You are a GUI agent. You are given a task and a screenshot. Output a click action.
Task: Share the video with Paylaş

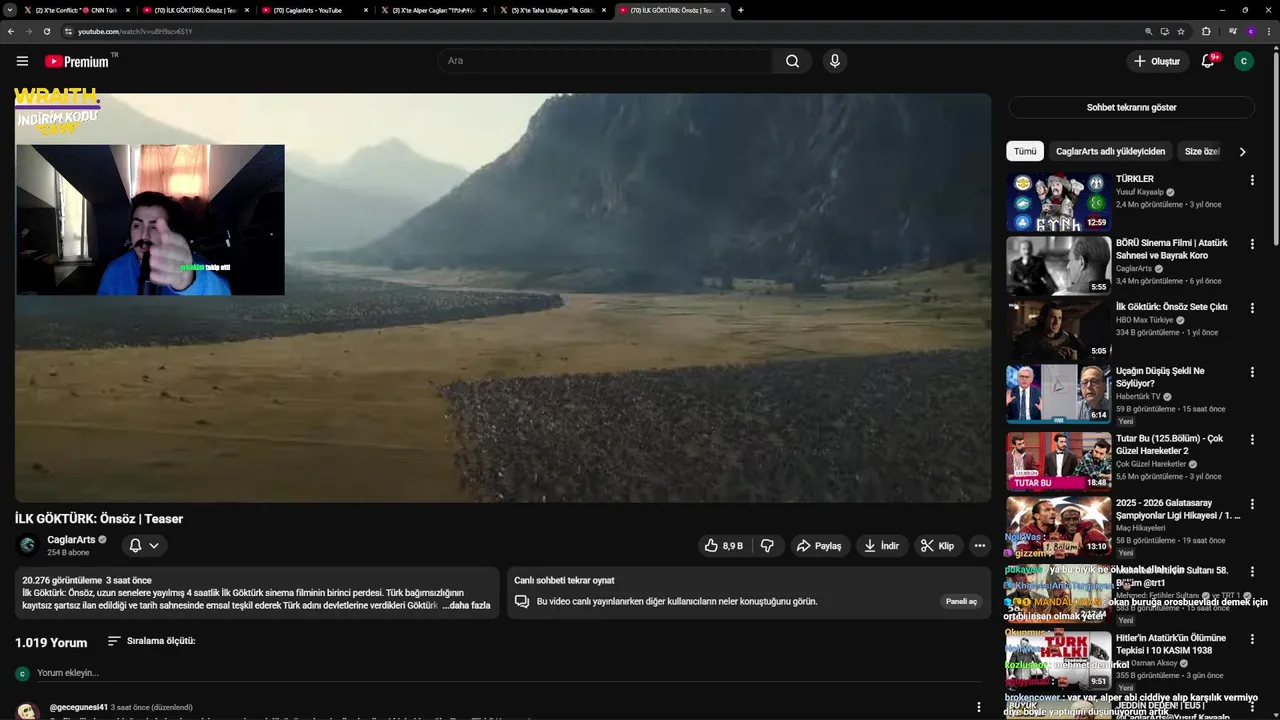point(818,546)
